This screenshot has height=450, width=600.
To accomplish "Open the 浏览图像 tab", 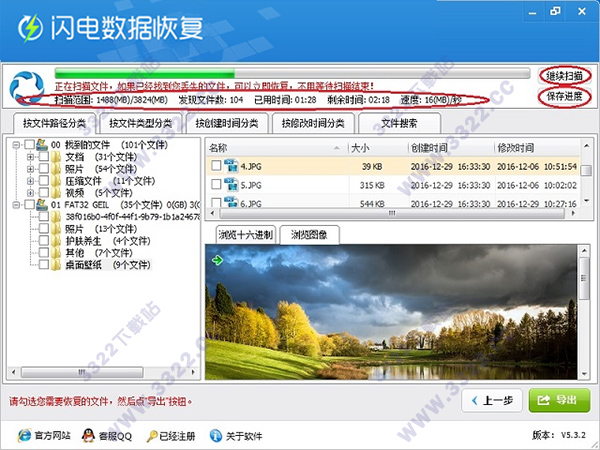I will click(309, 235).
